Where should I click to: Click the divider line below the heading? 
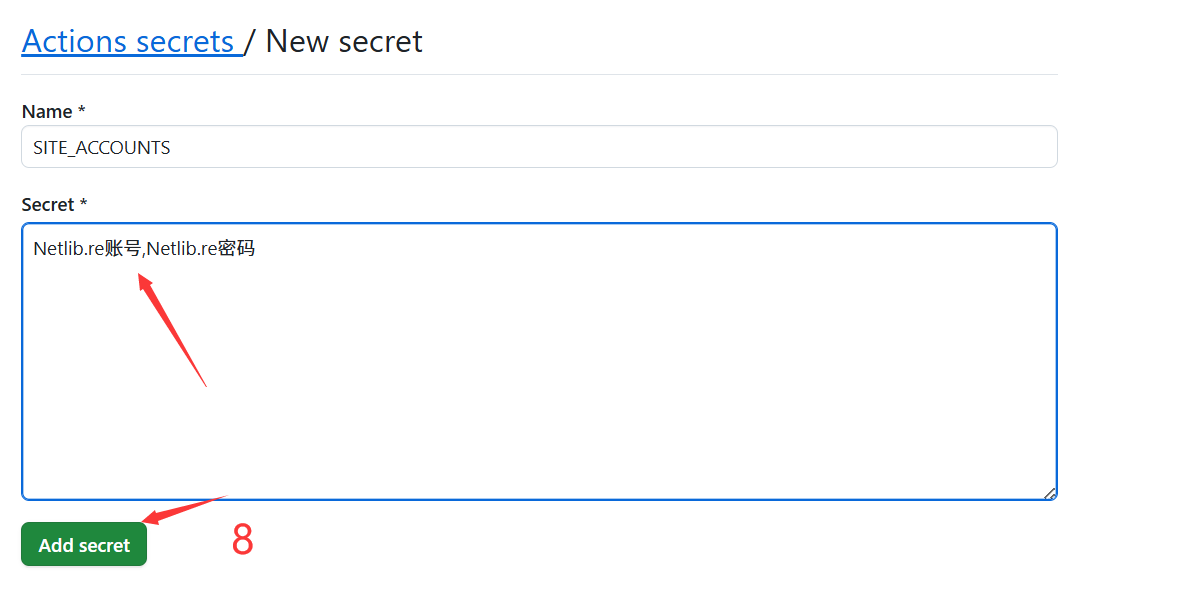539,74
